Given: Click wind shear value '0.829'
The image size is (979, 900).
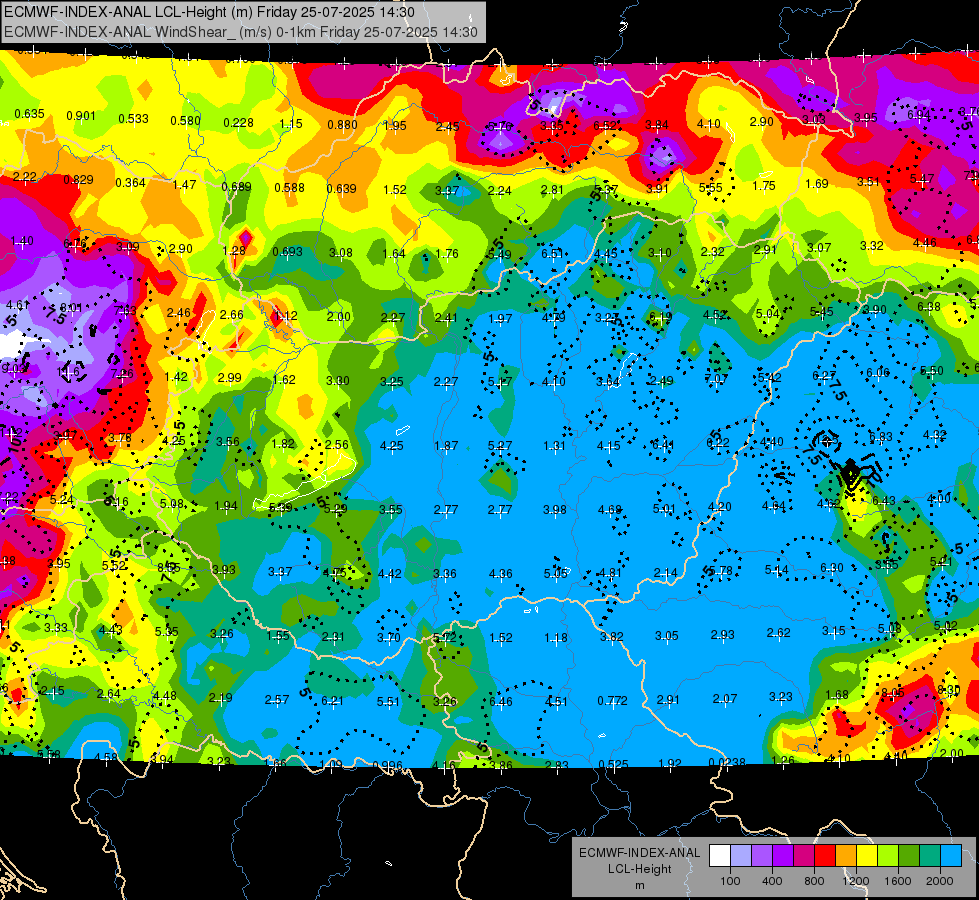Looking at the screenshot, I should point(78,180).
